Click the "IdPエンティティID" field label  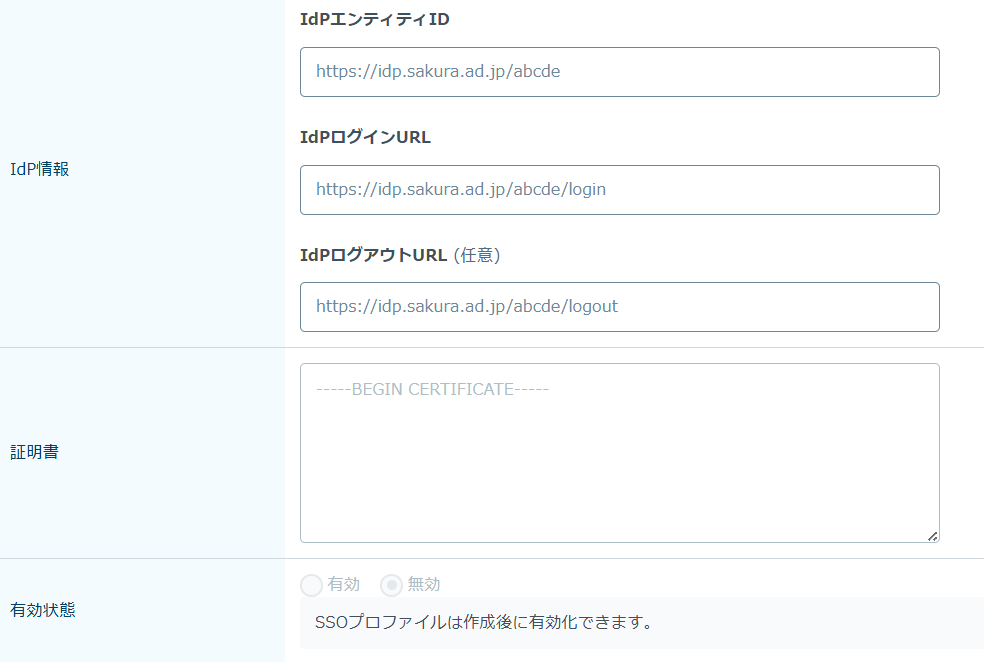coord(374,19)
